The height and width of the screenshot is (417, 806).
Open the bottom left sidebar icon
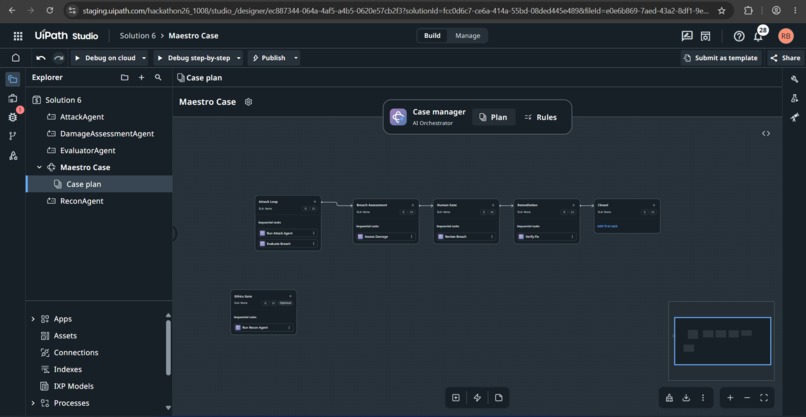13,155
